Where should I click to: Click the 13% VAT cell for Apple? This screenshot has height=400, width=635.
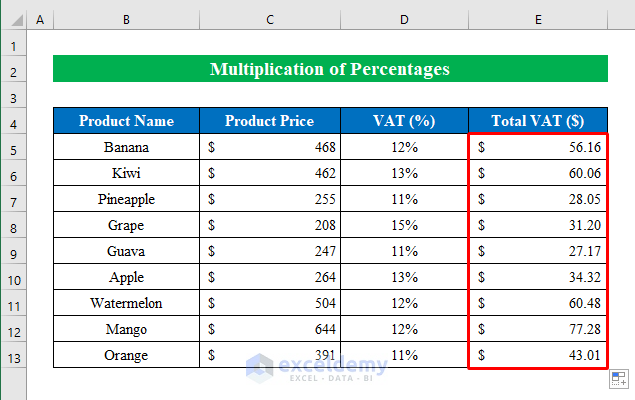tap(404, 277)
